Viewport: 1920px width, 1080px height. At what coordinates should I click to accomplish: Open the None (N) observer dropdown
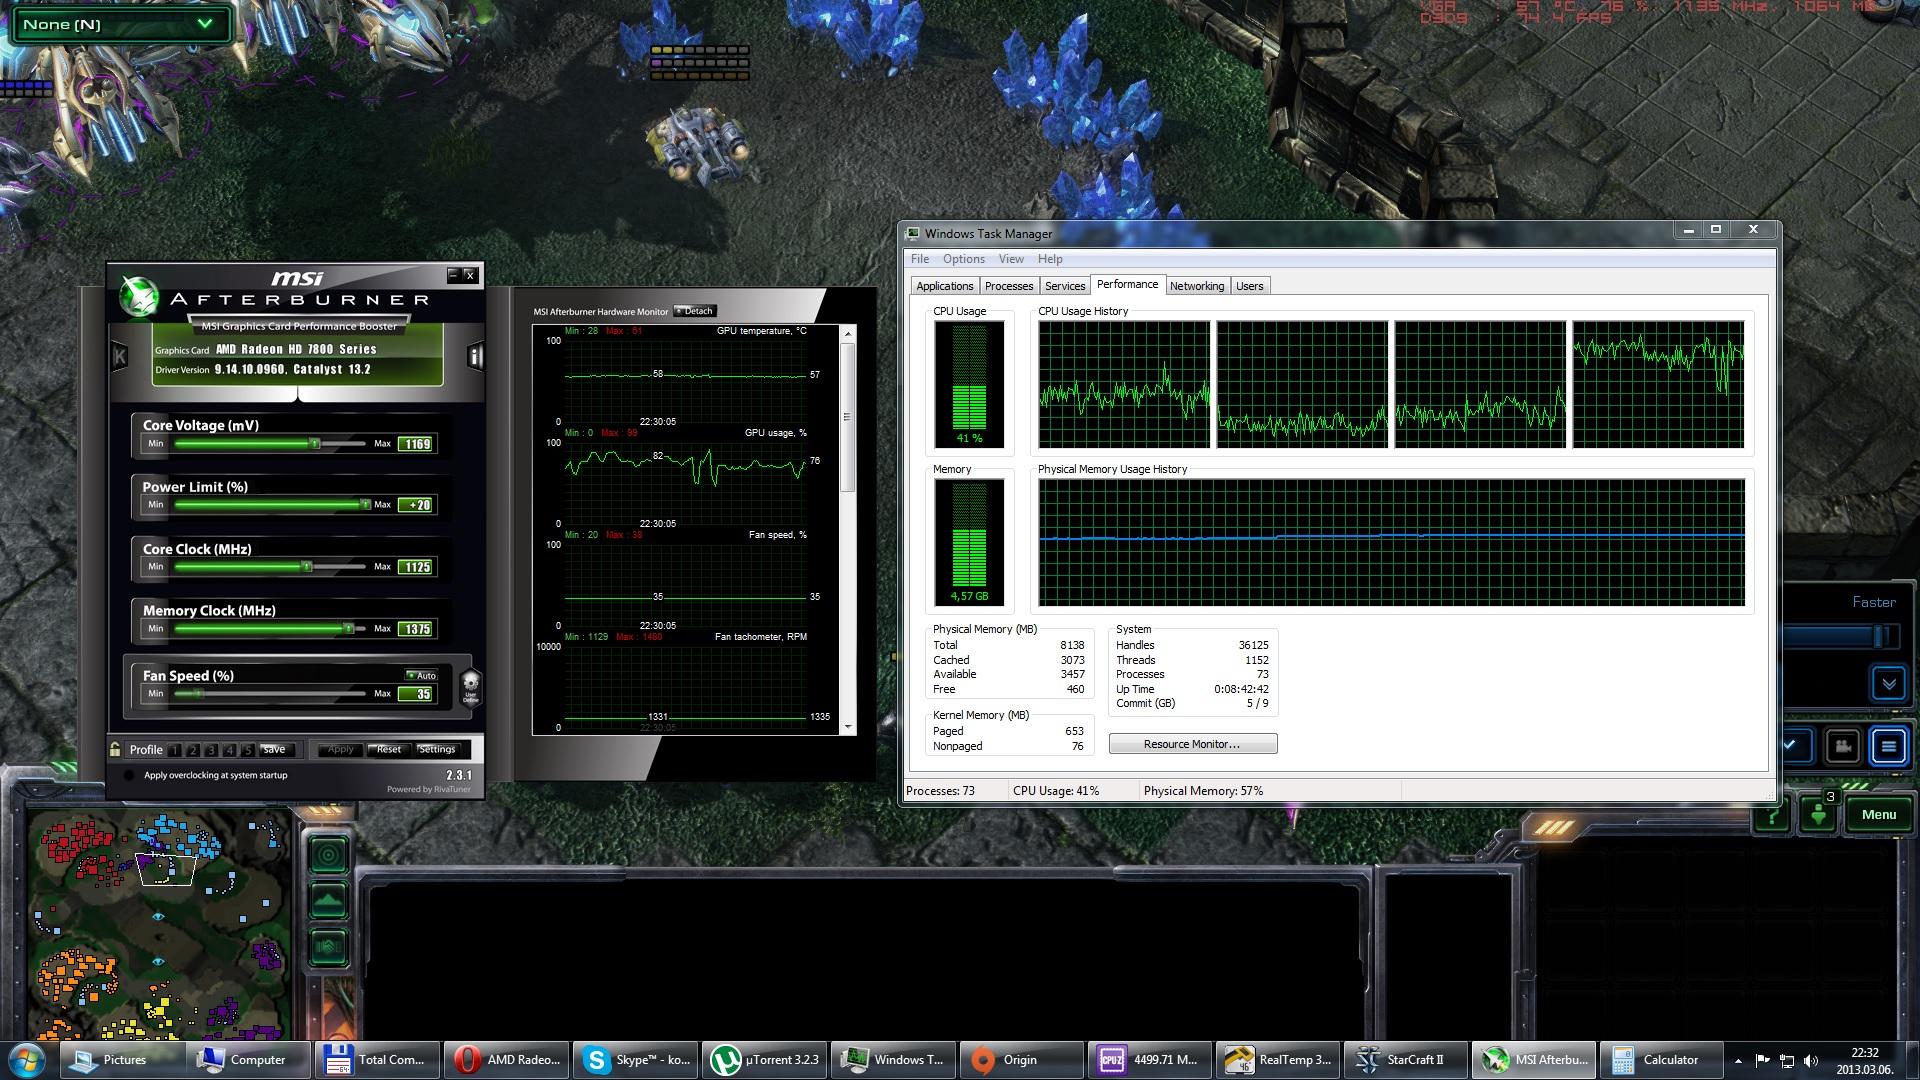pos(120,24)
